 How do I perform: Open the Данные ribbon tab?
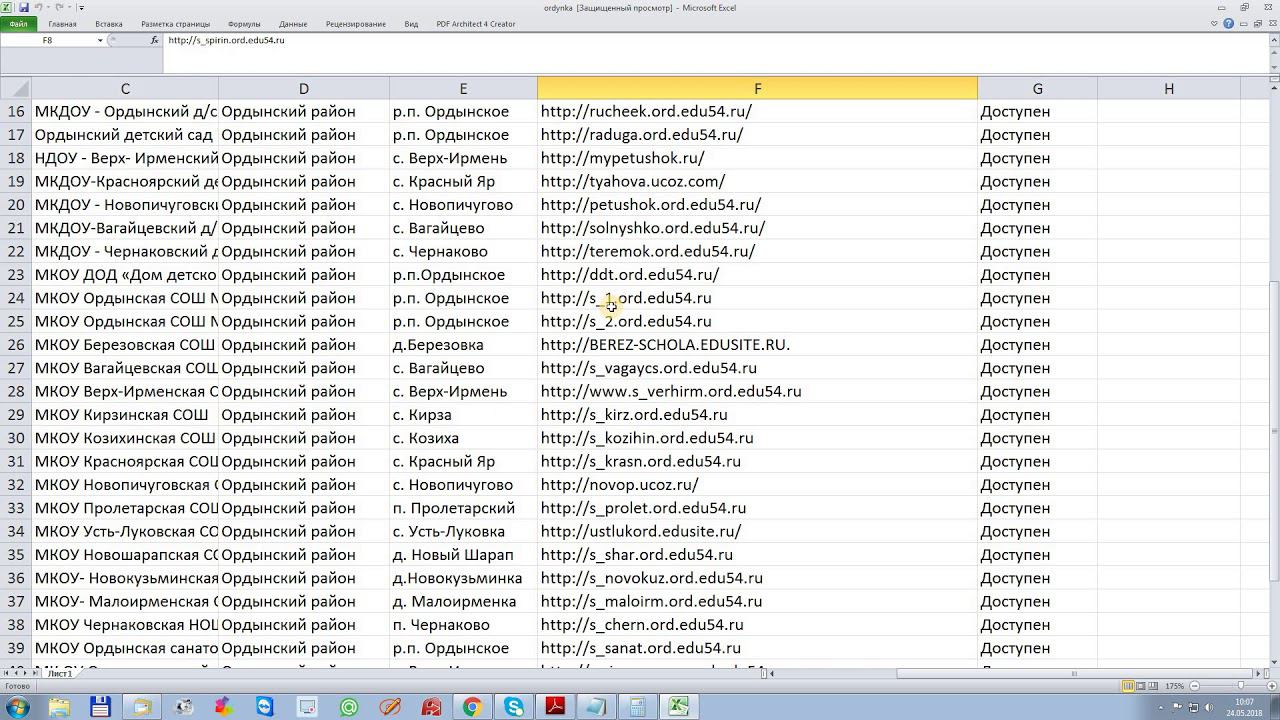[x=293, y=24]
